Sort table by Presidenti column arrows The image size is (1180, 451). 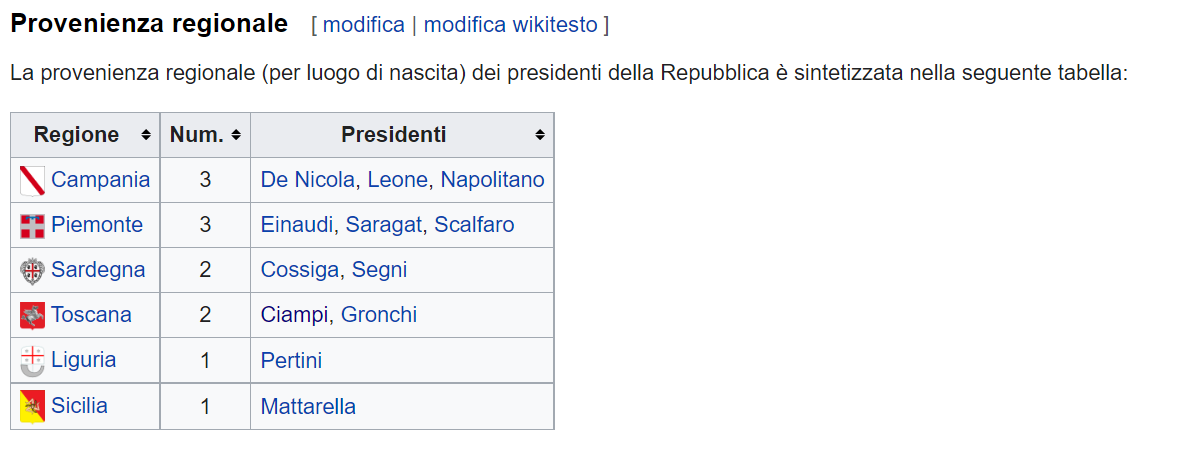pyautogui.click(x=540, y=136)
